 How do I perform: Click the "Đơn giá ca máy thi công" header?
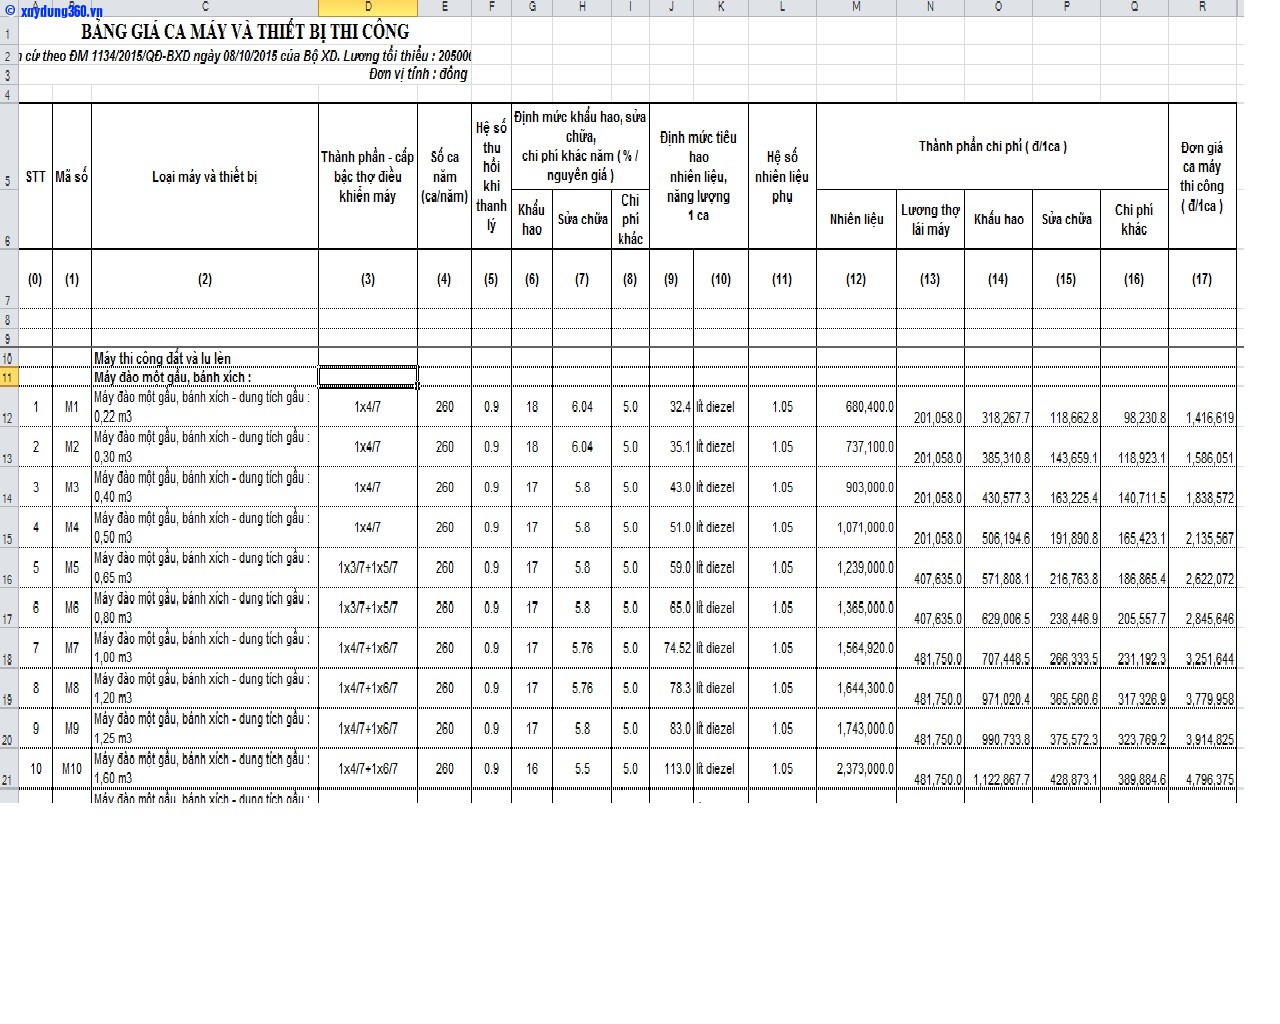(x=1202, y=177)
